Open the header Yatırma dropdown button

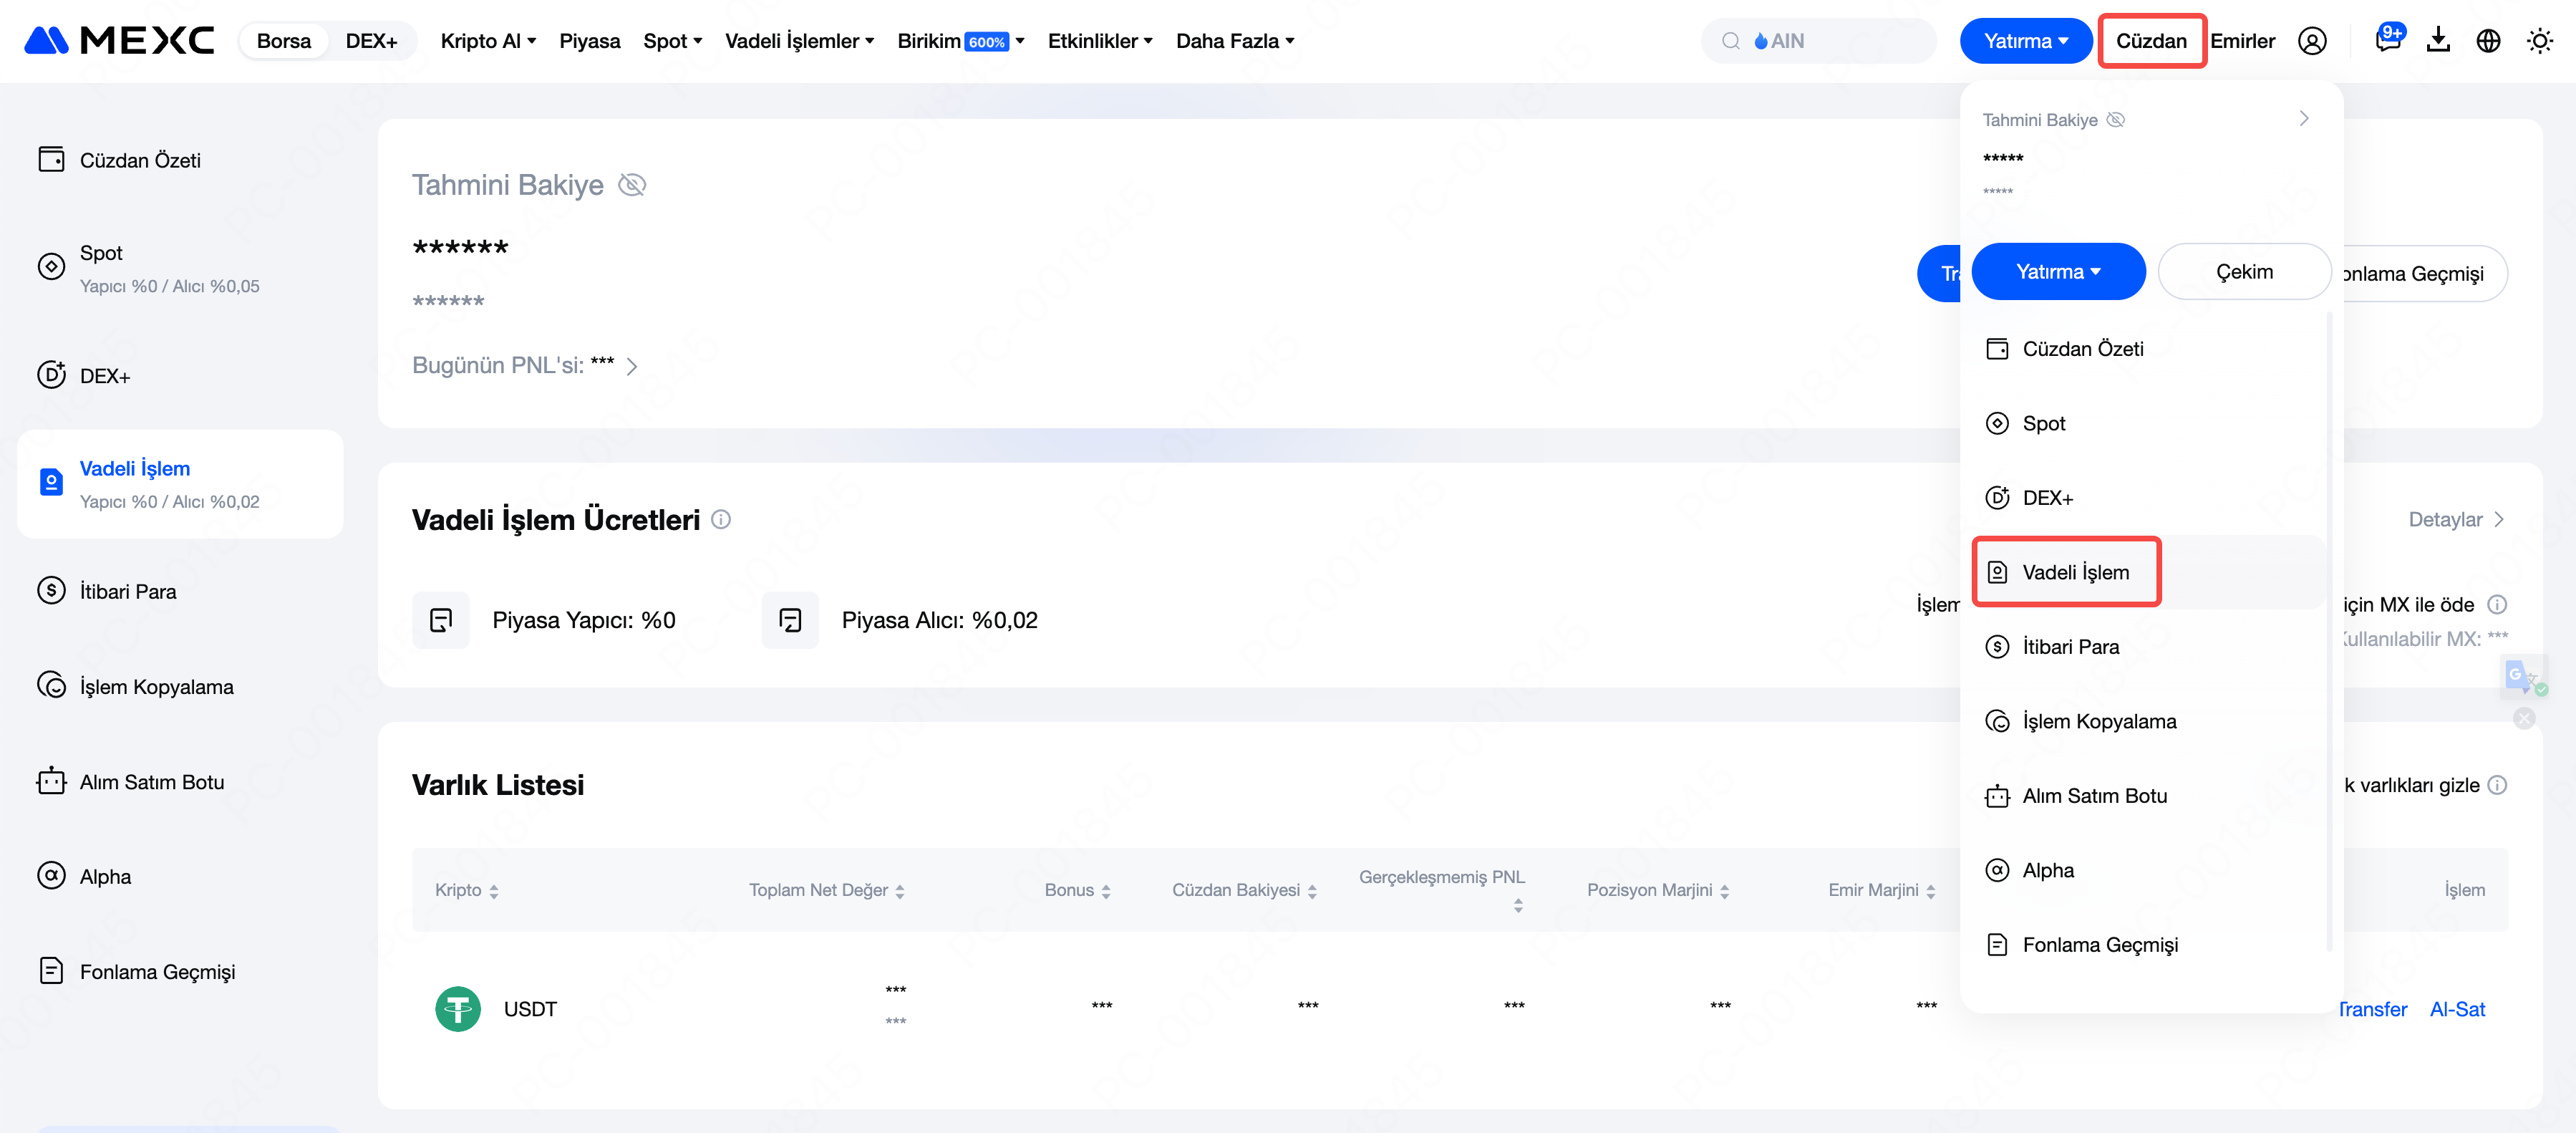2025,41
